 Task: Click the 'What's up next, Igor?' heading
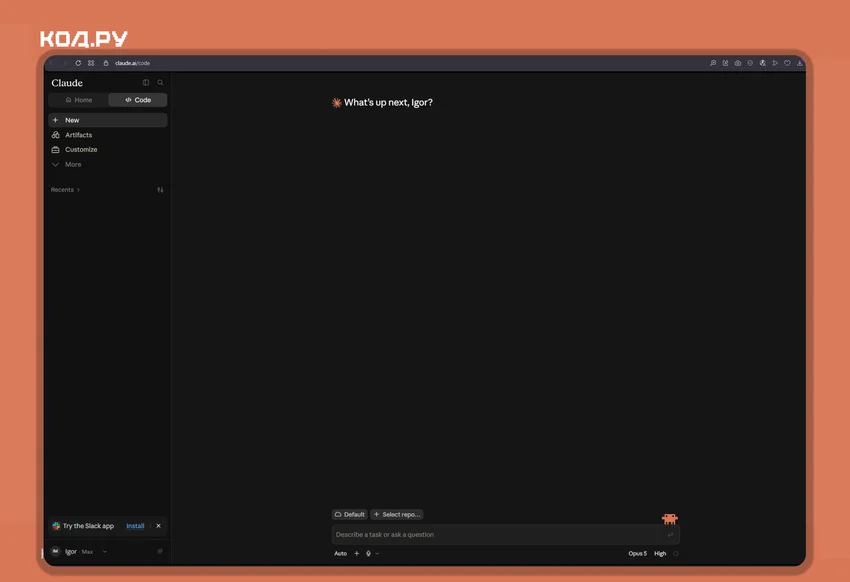pos(388,102)
